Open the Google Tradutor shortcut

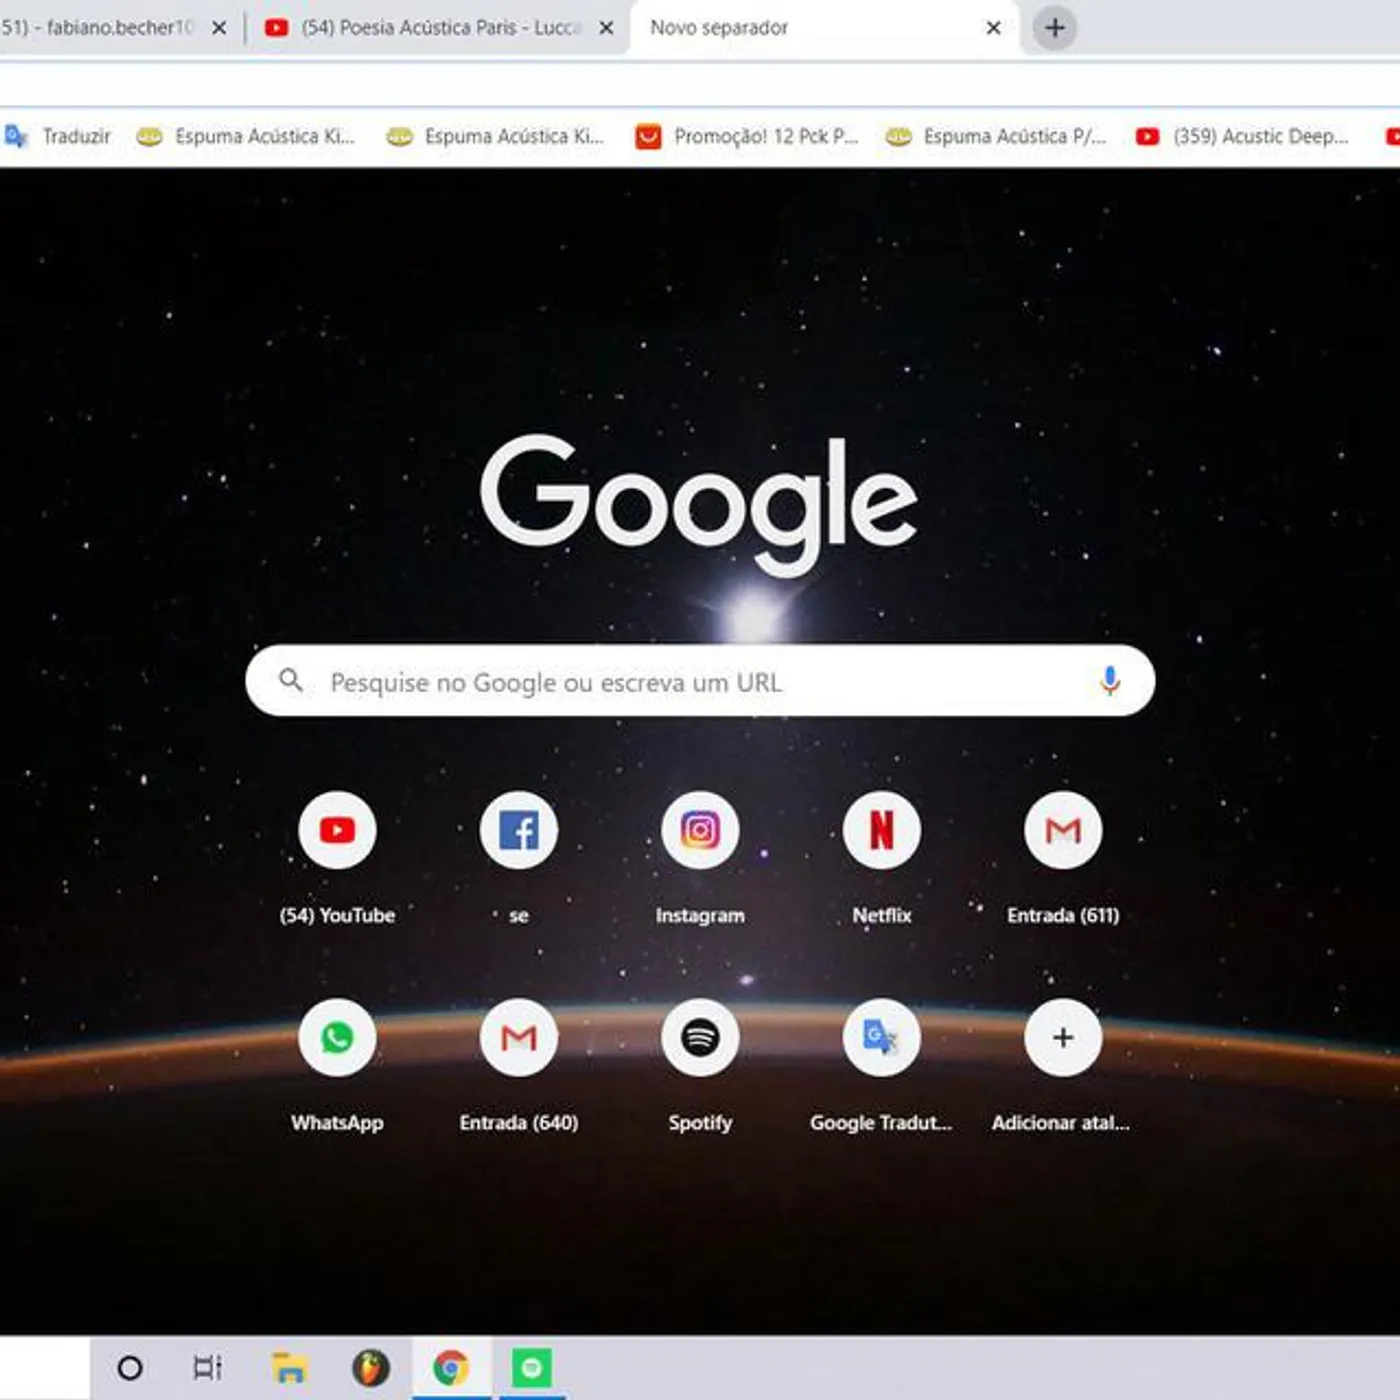click(x=881, y=1038)
